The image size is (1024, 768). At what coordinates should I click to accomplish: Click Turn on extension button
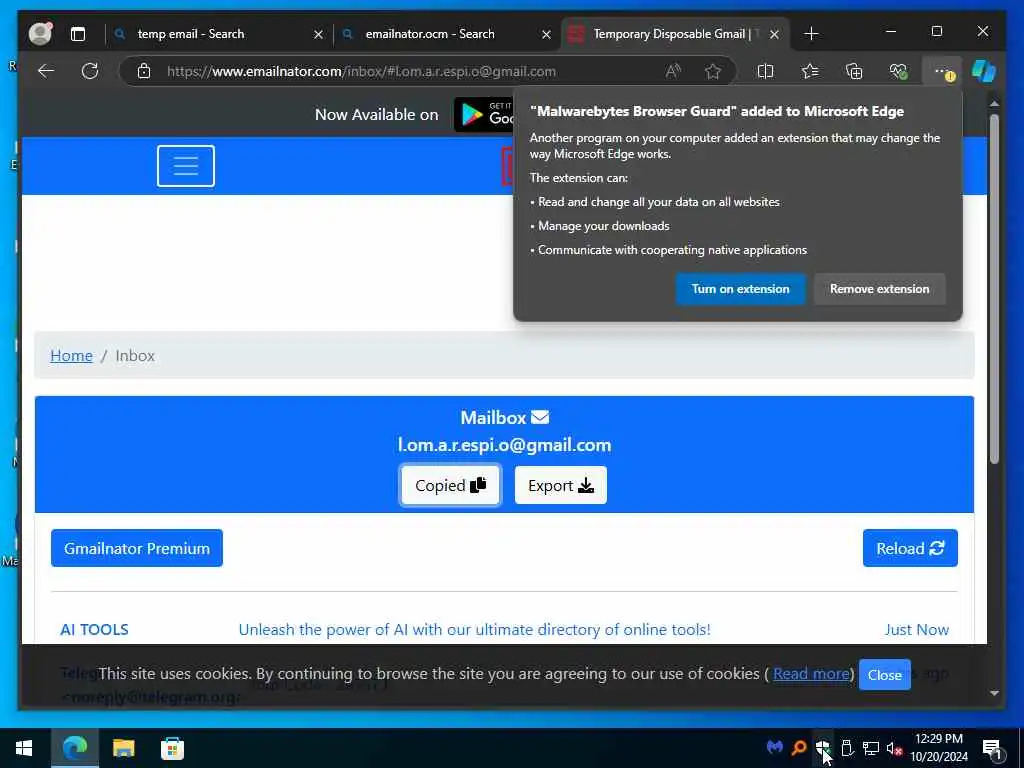tap(741, 289)
